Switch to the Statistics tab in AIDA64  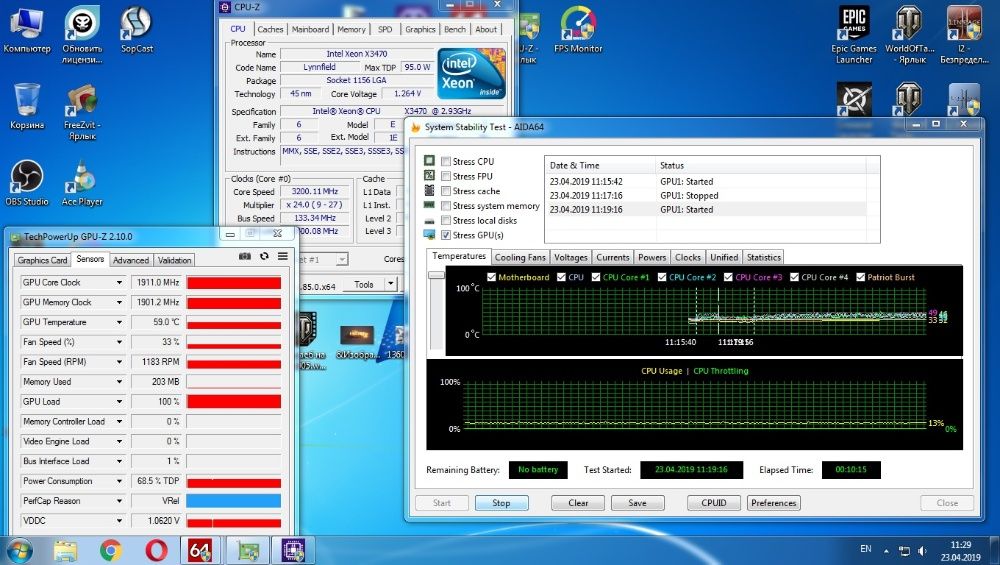[x=763, y=257]
